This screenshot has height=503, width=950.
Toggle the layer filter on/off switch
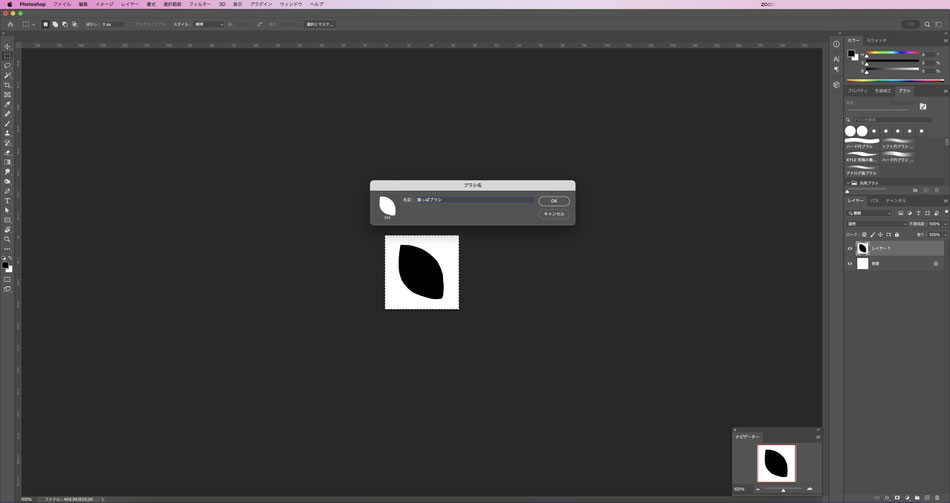(946, 213)
